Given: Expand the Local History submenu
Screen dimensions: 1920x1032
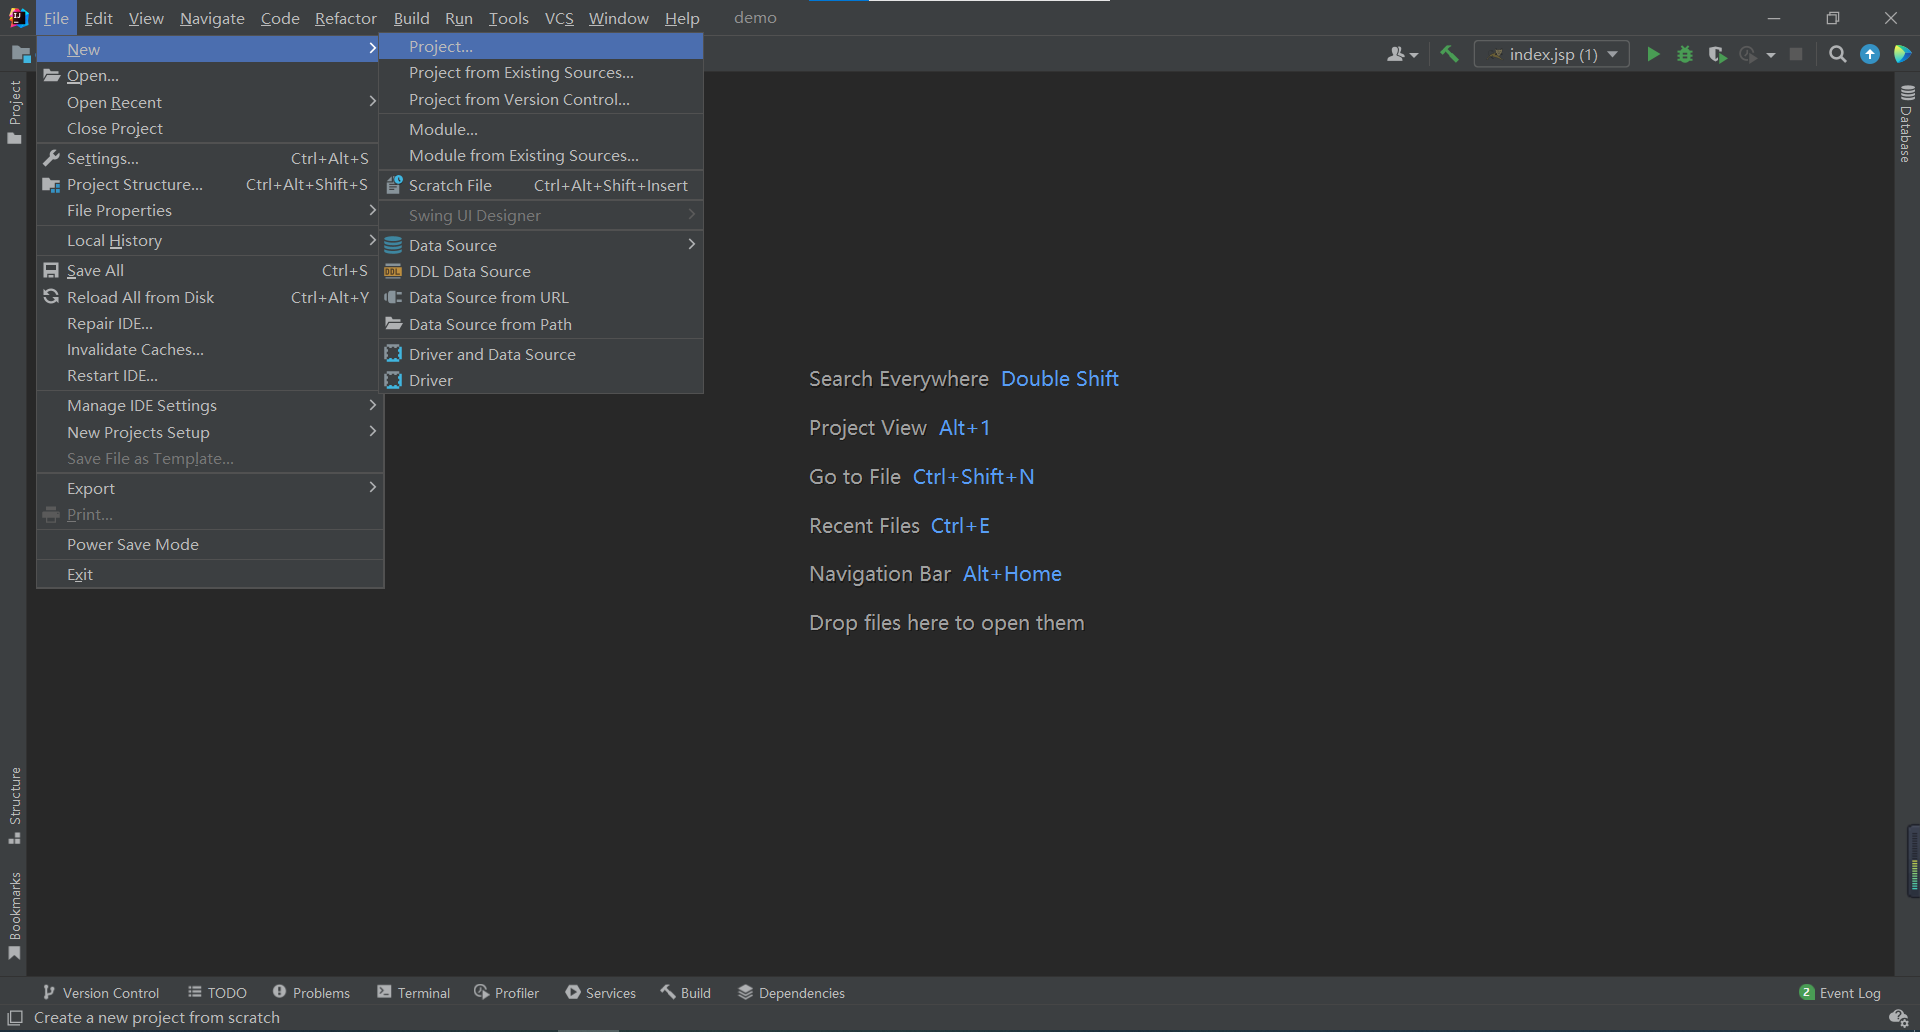Looking at the screenshot, I should click(x=210, y=240).
